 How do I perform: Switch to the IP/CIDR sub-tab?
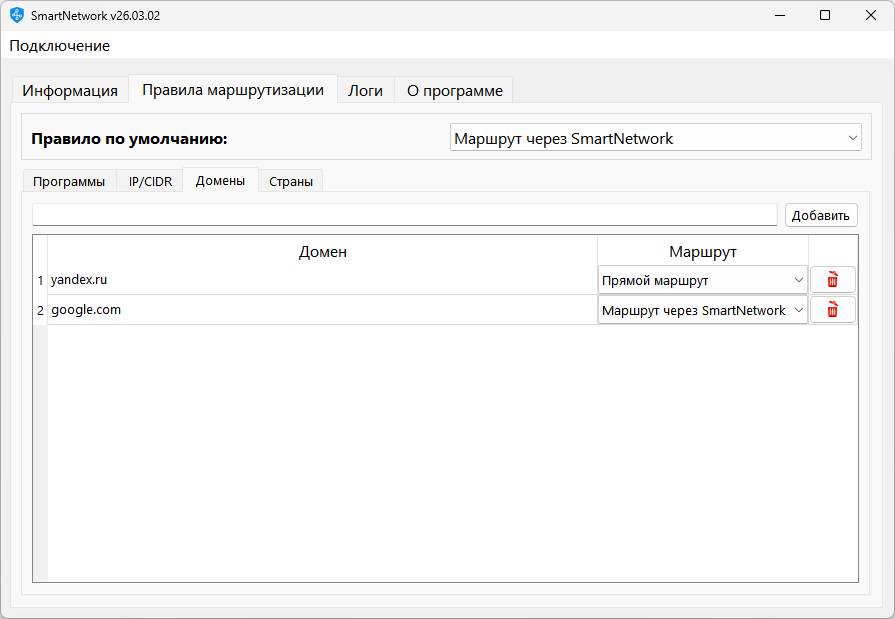click(150, 181)
